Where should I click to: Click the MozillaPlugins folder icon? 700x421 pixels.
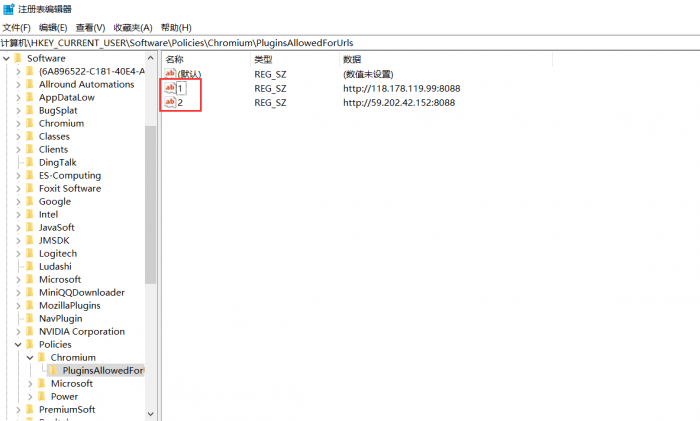30,305
